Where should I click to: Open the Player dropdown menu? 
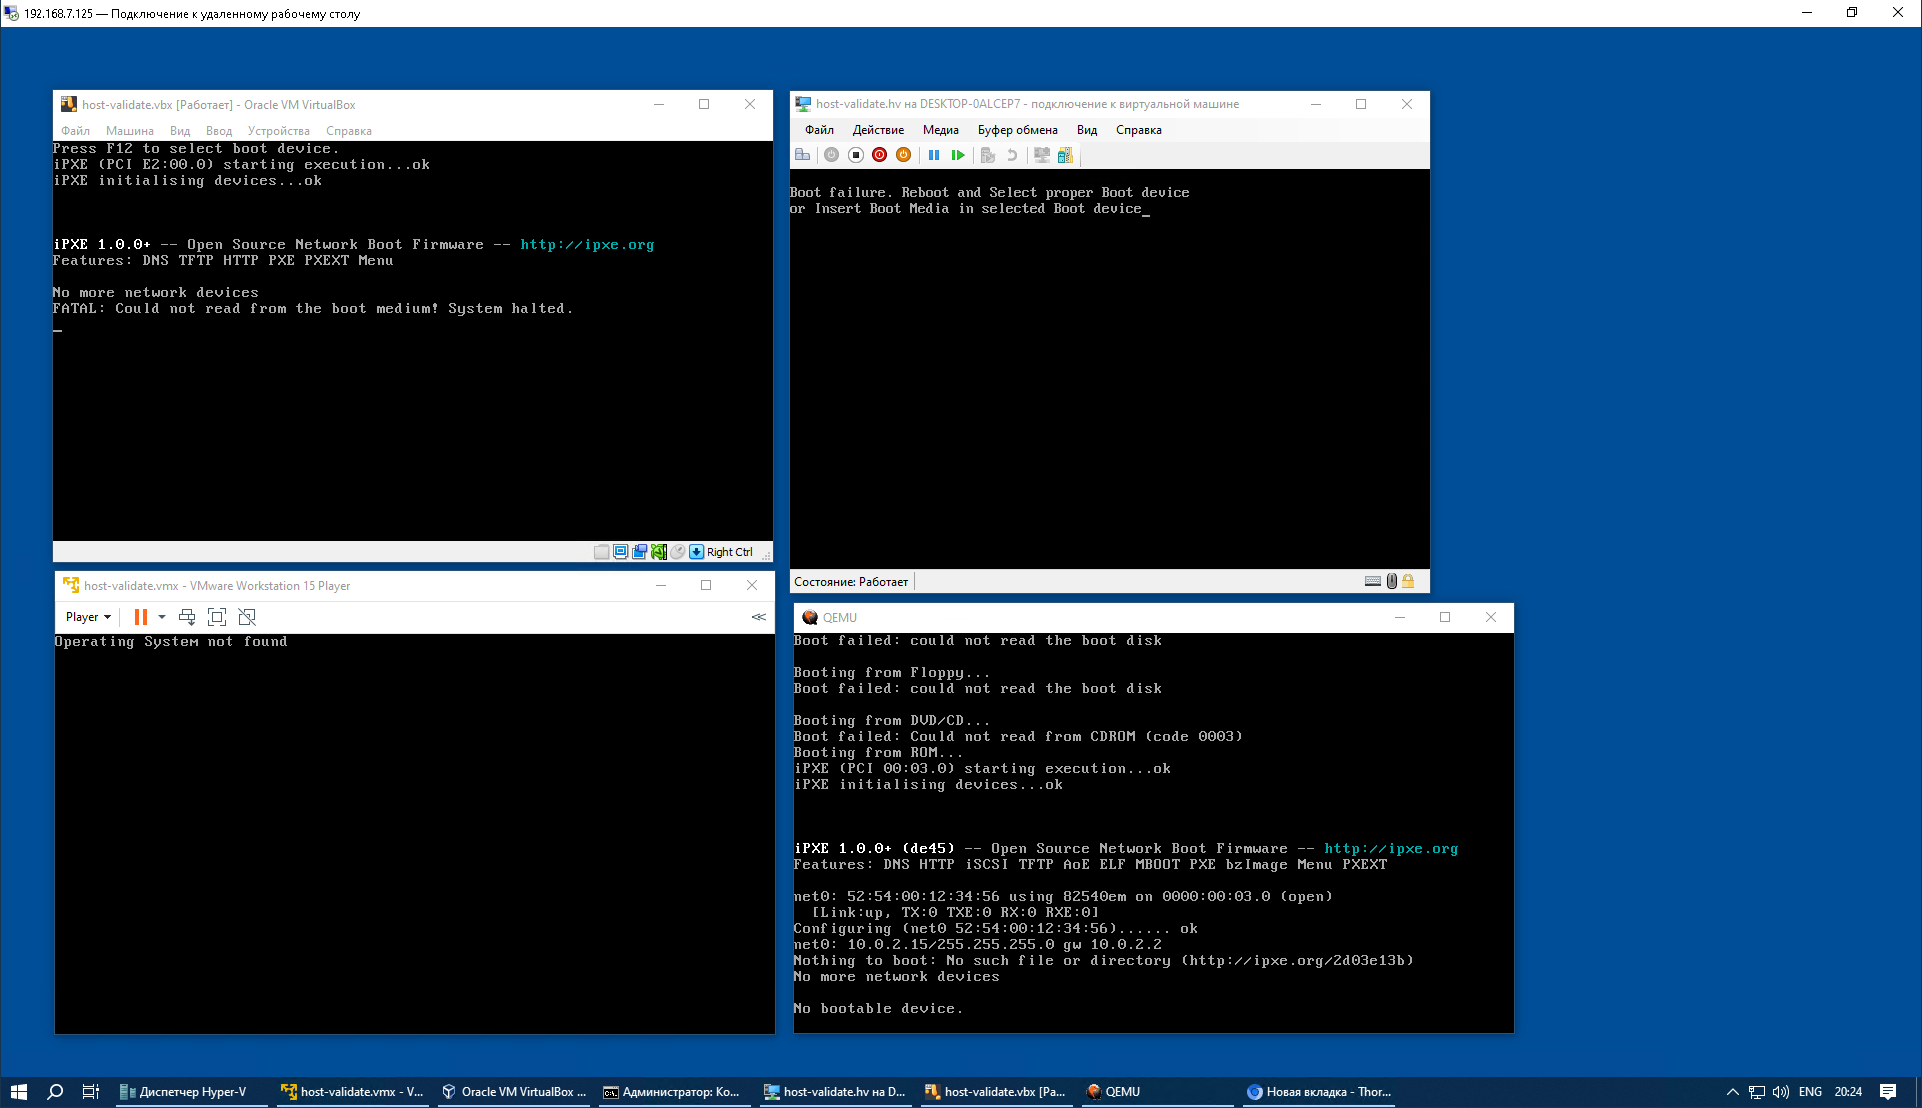[88, 617]
